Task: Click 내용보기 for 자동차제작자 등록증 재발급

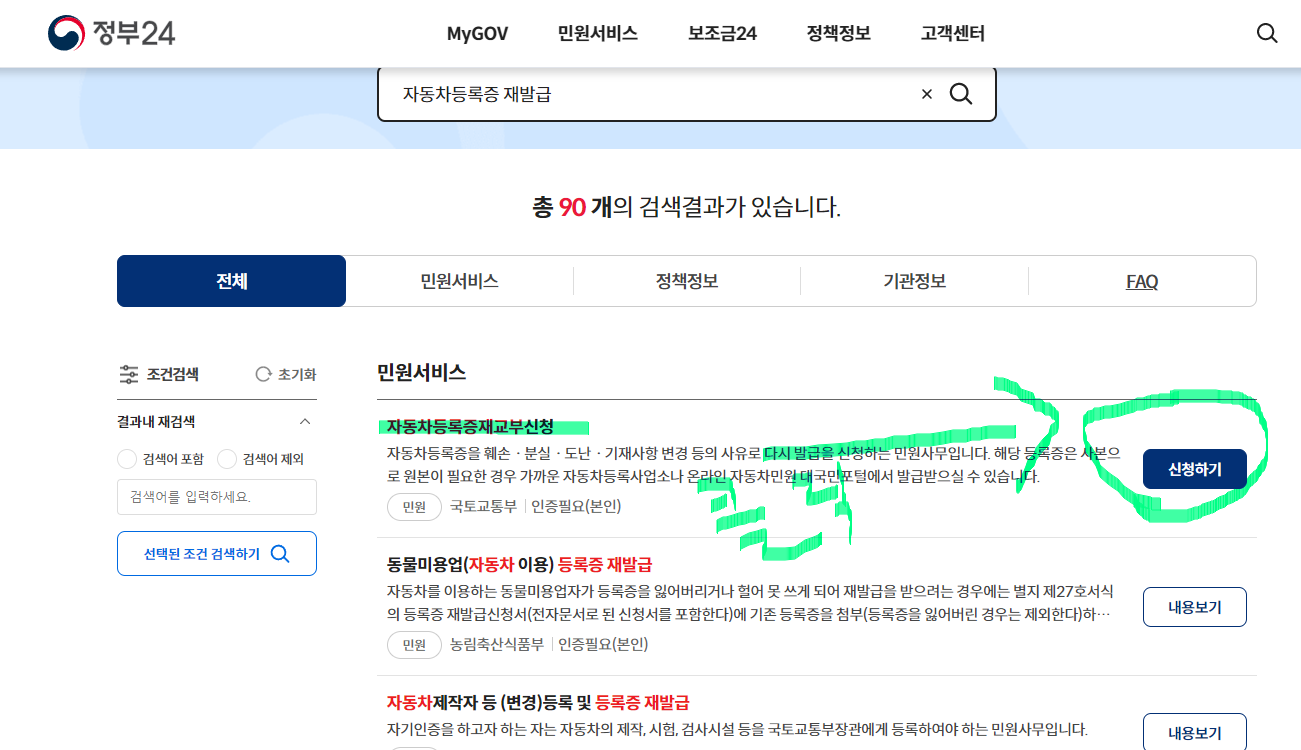Action: tap(1195, 733)
